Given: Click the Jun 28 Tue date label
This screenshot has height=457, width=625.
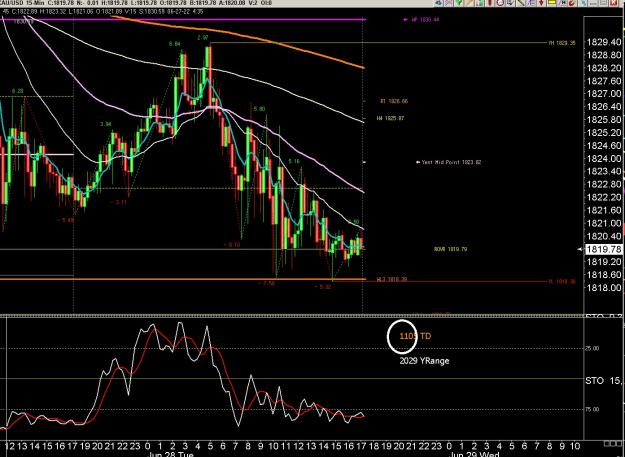Looking at the screenshot, I should coord(170,454).
